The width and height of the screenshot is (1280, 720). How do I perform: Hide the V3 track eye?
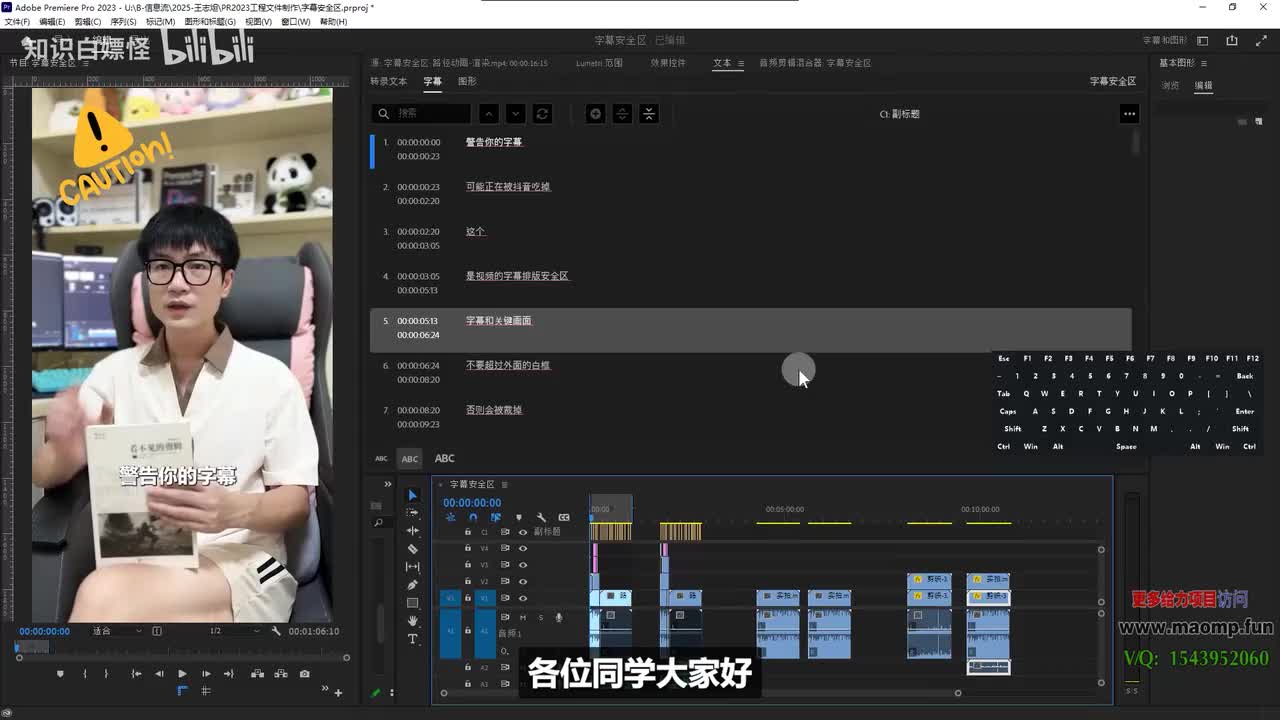[x=522, y=565]
